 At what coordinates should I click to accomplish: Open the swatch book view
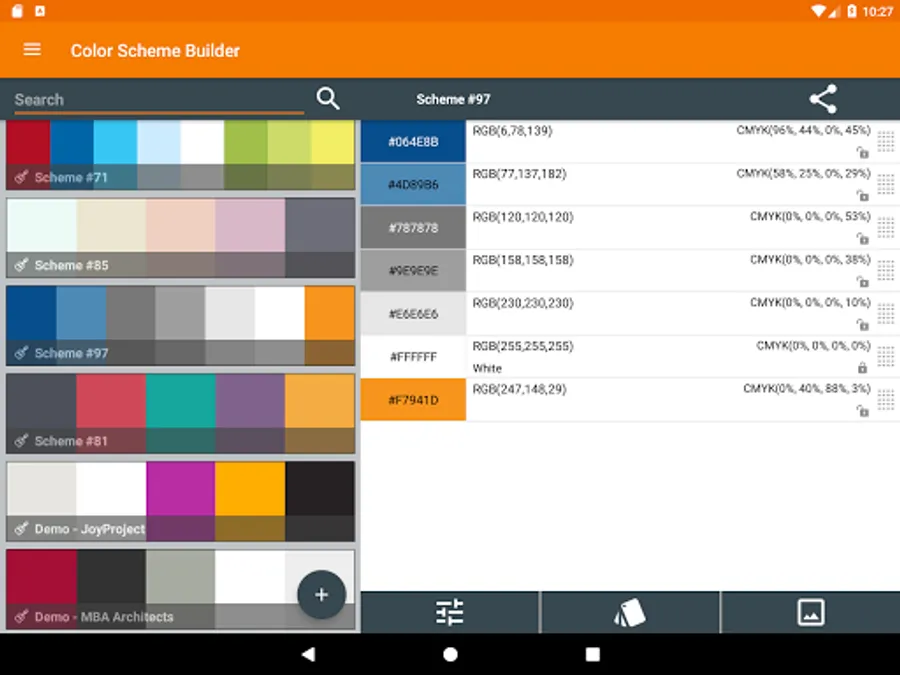[x=630, y=611]
